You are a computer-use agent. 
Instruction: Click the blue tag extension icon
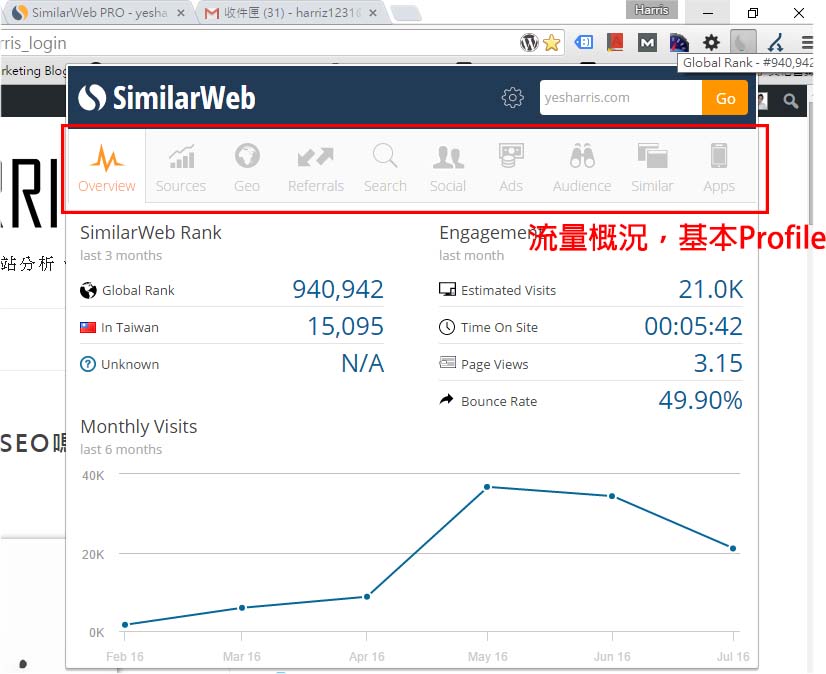[x=584, y=42]
